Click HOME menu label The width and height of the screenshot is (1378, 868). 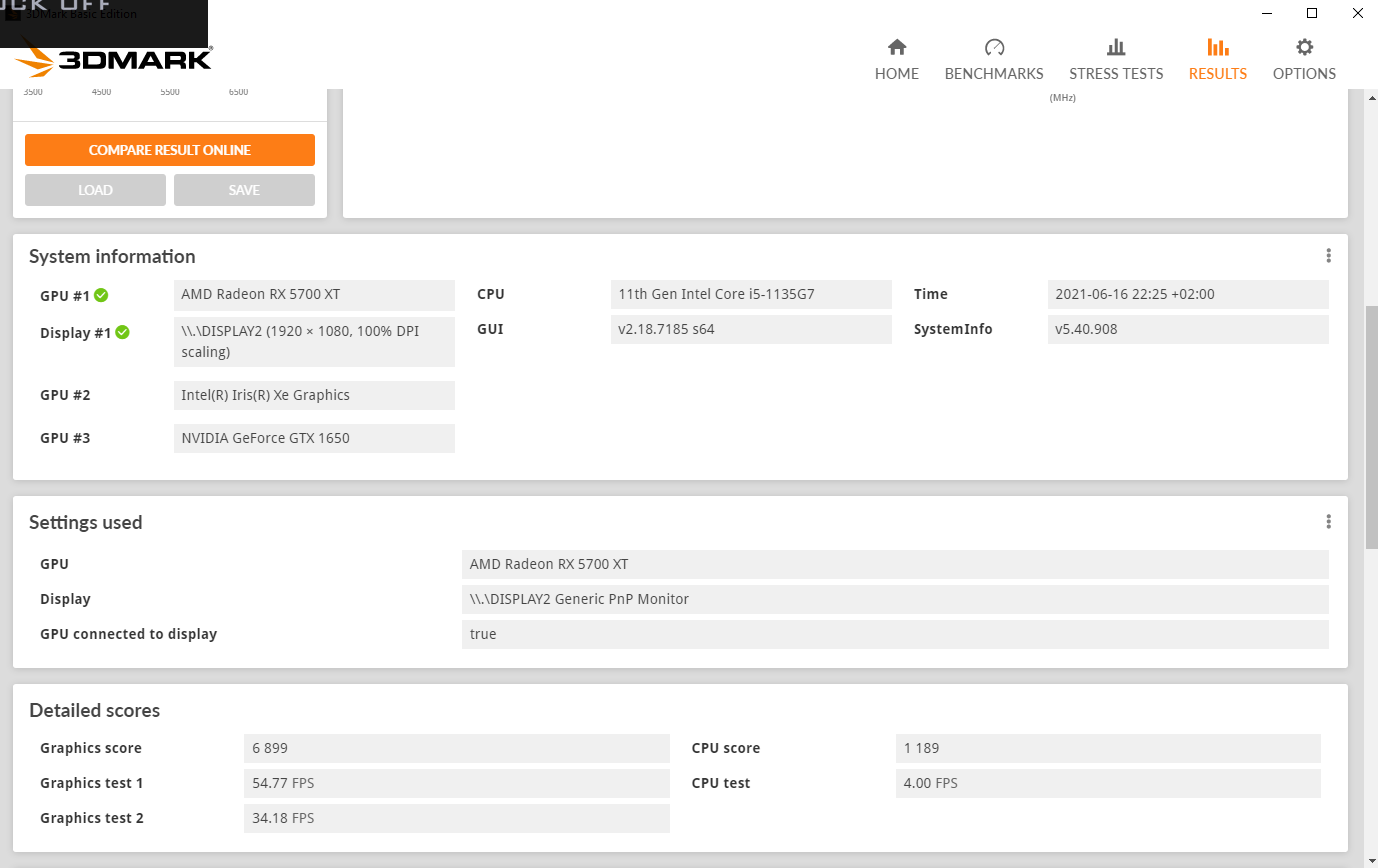click(897, 74)
